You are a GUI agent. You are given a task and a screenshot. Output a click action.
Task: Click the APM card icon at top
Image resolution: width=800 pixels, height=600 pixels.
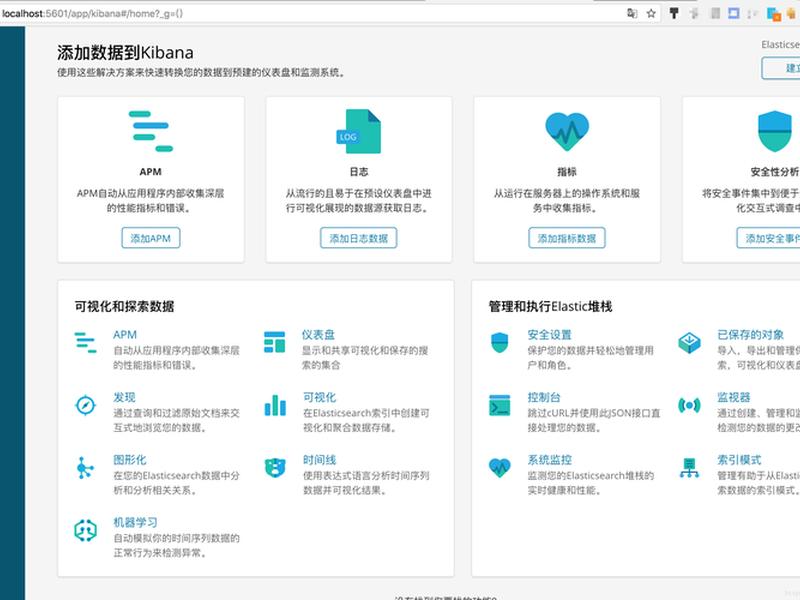(151, 131)
